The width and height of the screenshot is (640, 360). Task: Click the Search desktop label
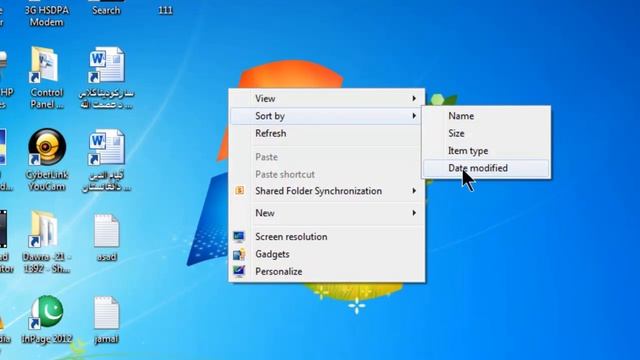(x=106, y=10)
